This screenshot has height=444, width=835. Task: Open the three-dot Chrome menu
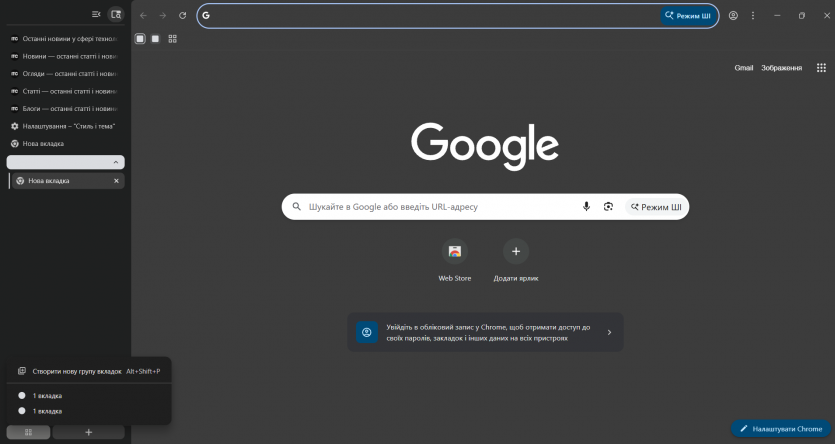click(753, 15)
